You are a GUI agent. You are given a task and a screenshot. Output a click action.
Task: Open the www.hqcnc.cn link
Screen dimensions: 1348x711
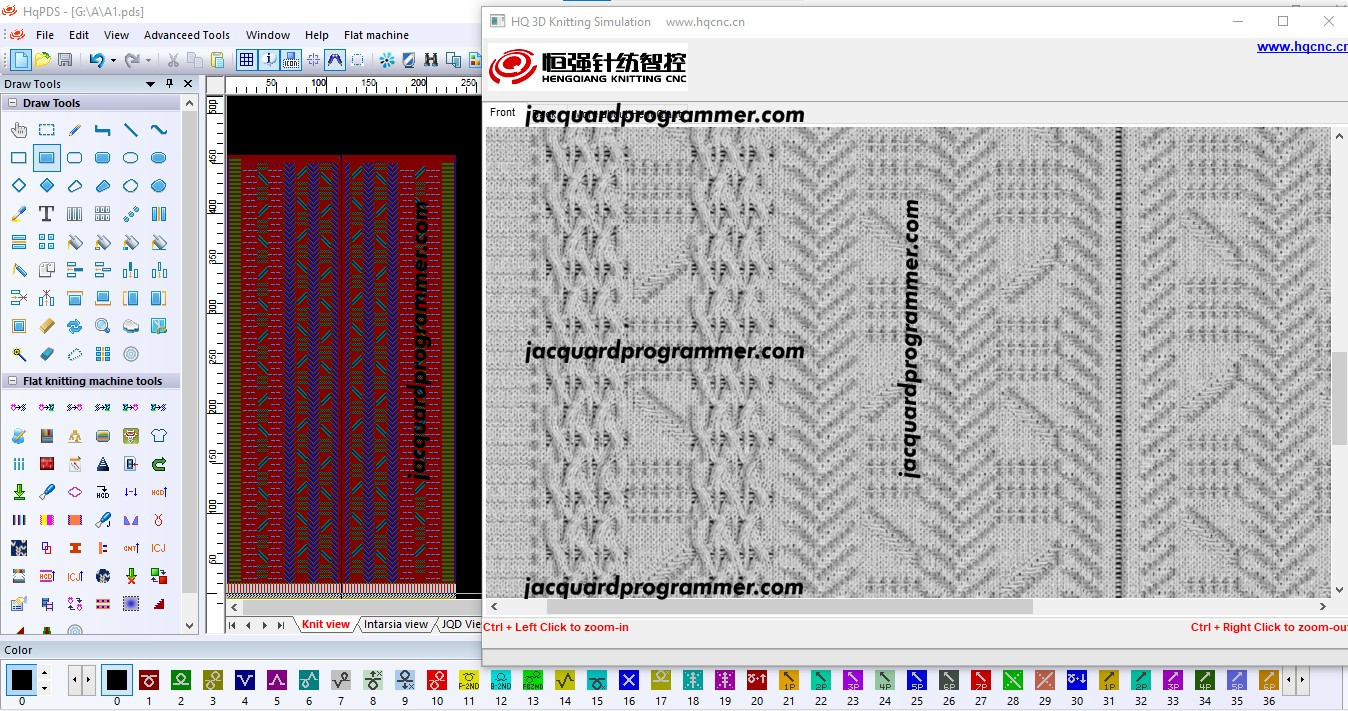pos(1302,46)
